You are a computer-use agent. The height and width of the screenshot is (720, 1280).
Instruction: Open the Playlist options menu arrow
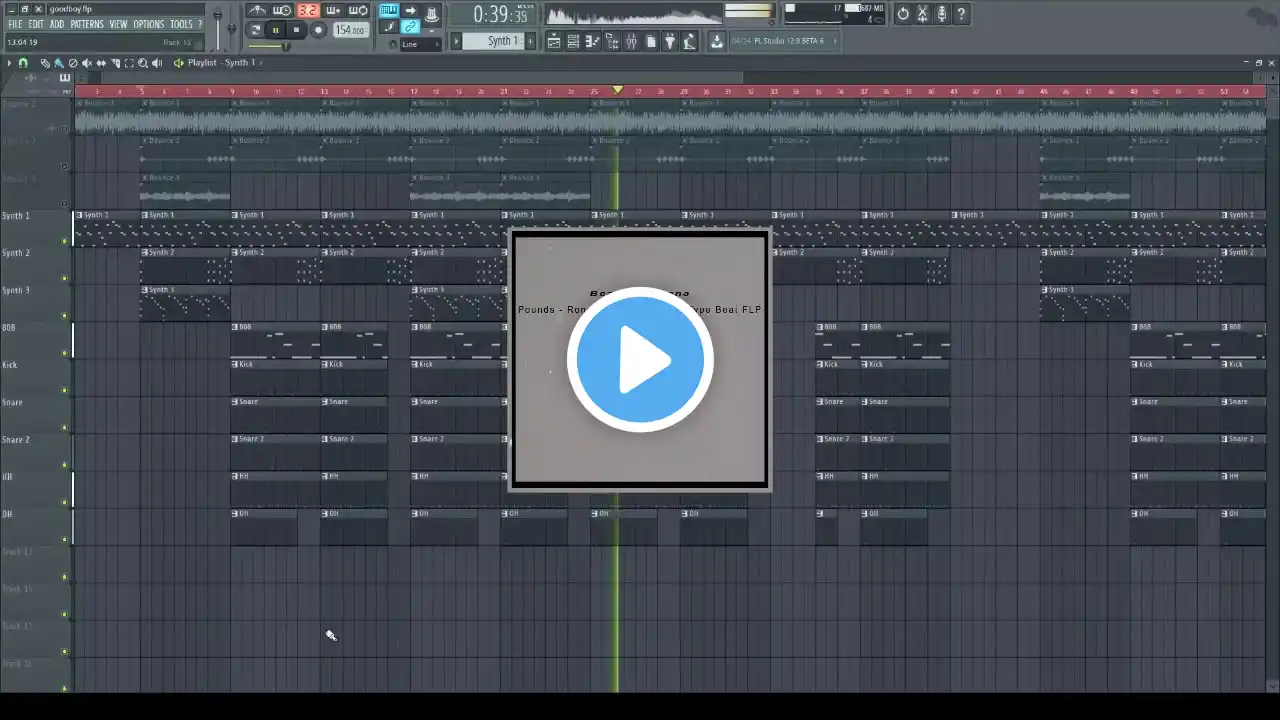click(x=9, y=63)
